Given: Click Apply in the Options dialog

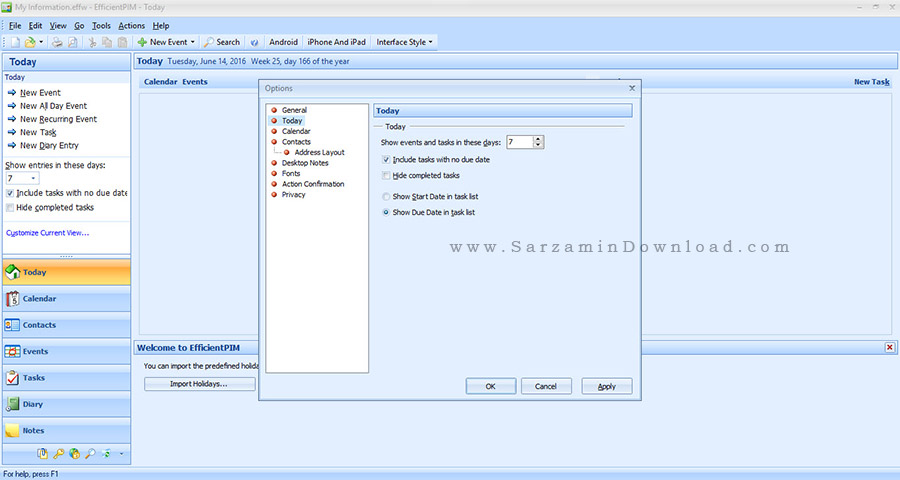Looking at the screenshot, I should [607, 386].
